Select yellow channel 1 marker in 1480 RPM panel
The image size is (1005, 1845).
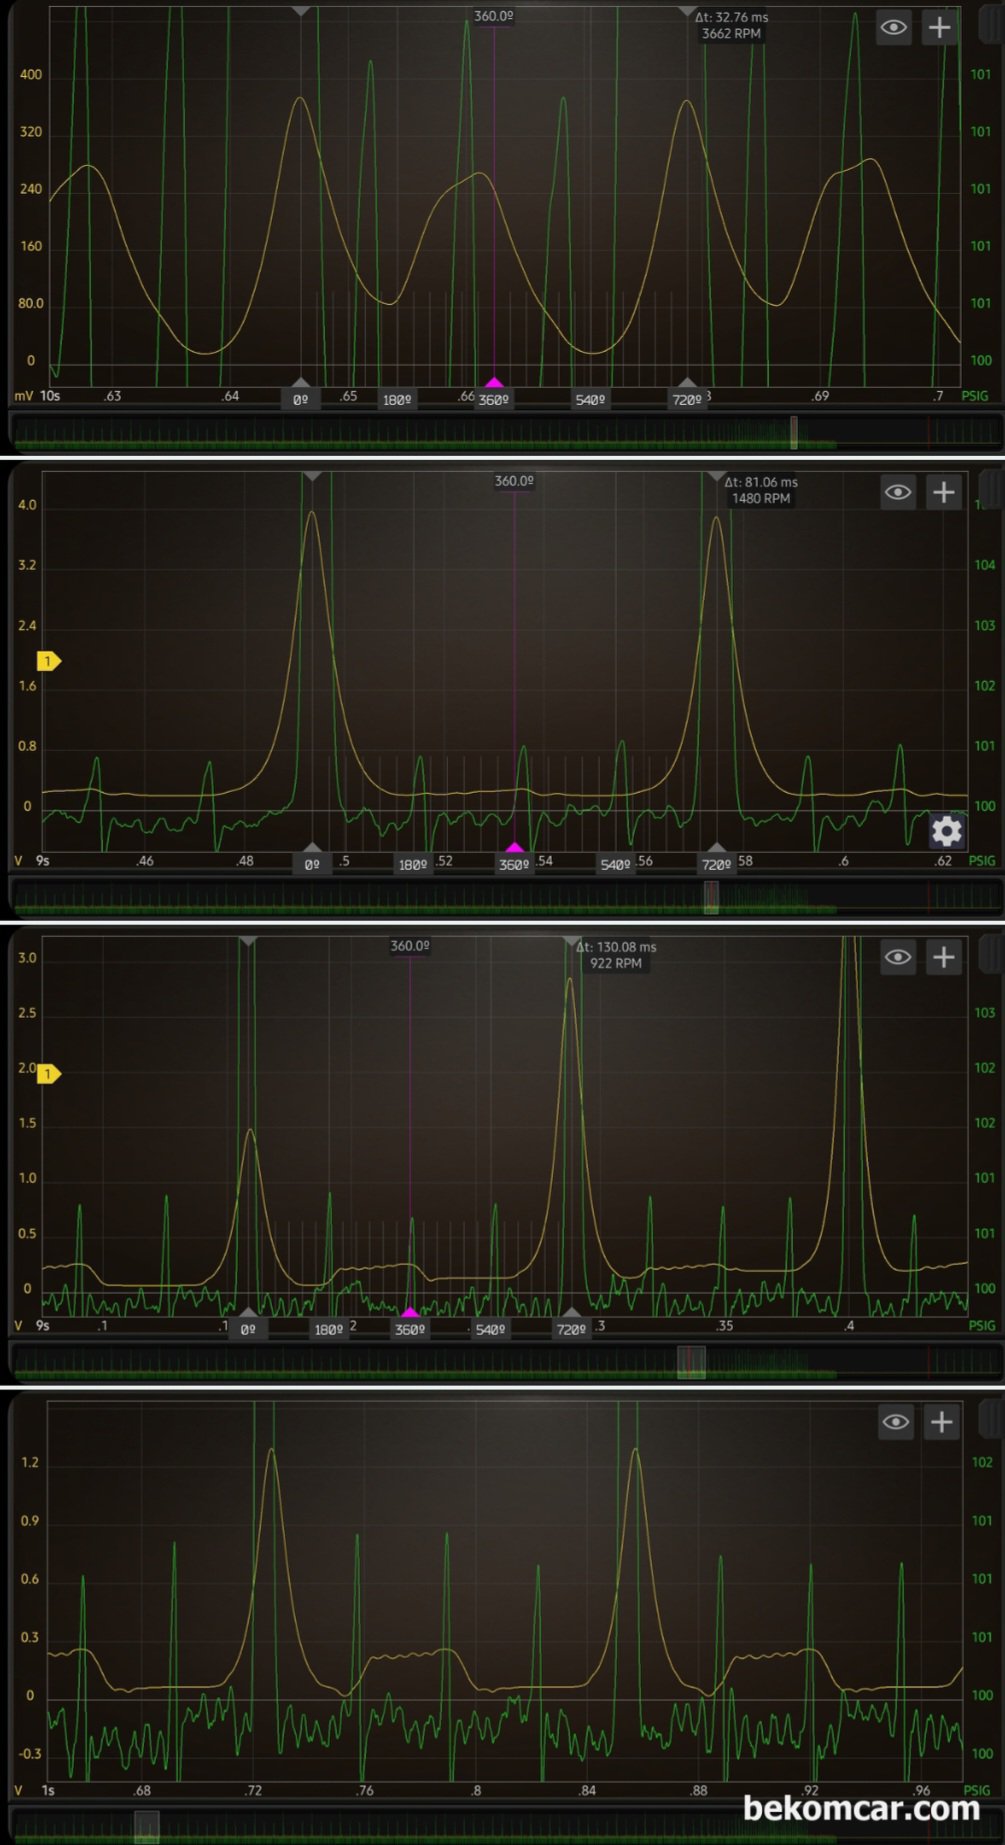(x=48, y=661)
